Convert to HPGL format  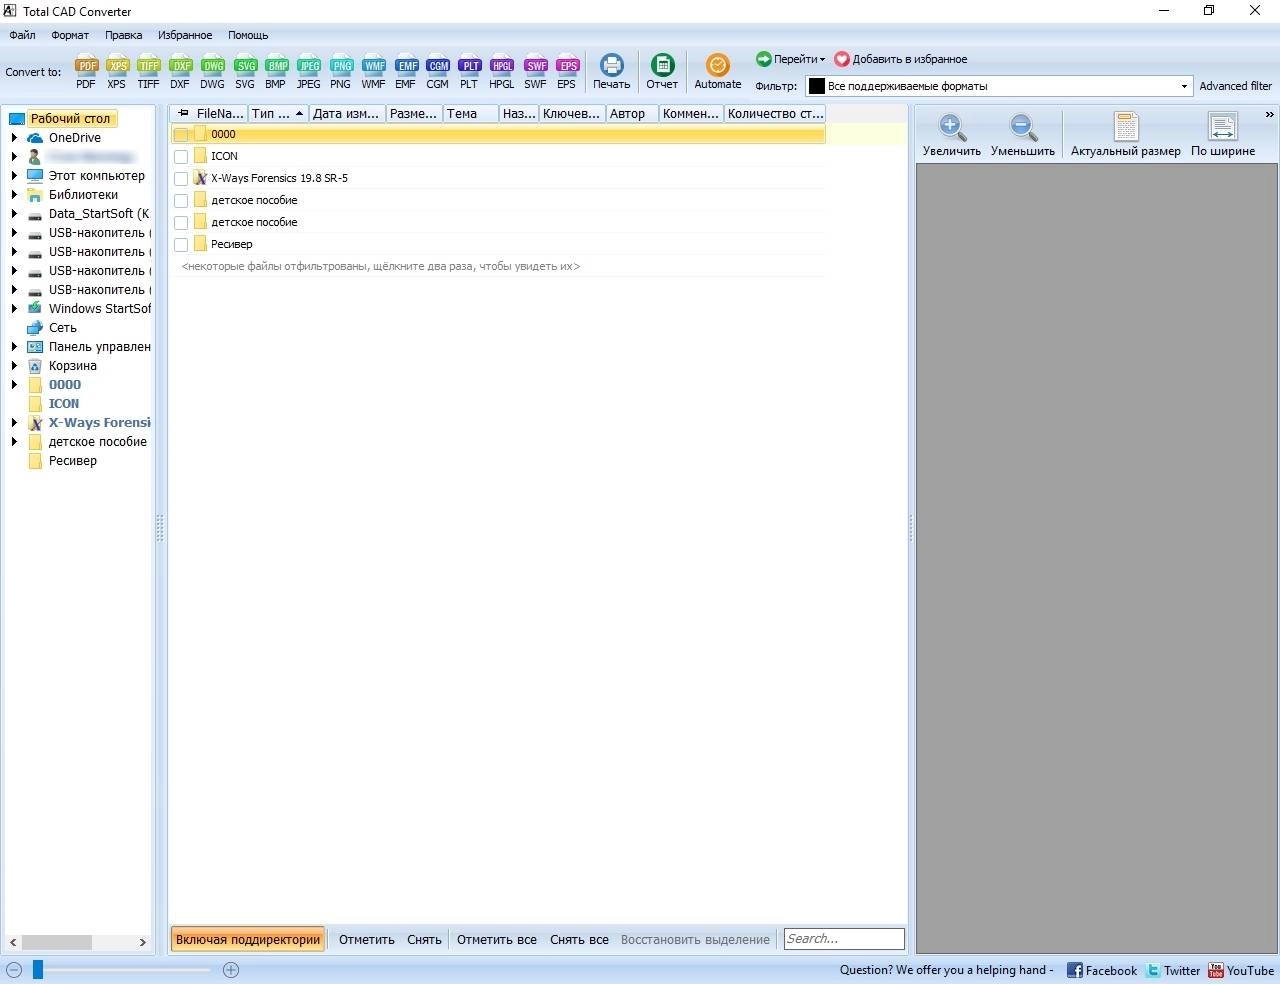click(502, 71)
